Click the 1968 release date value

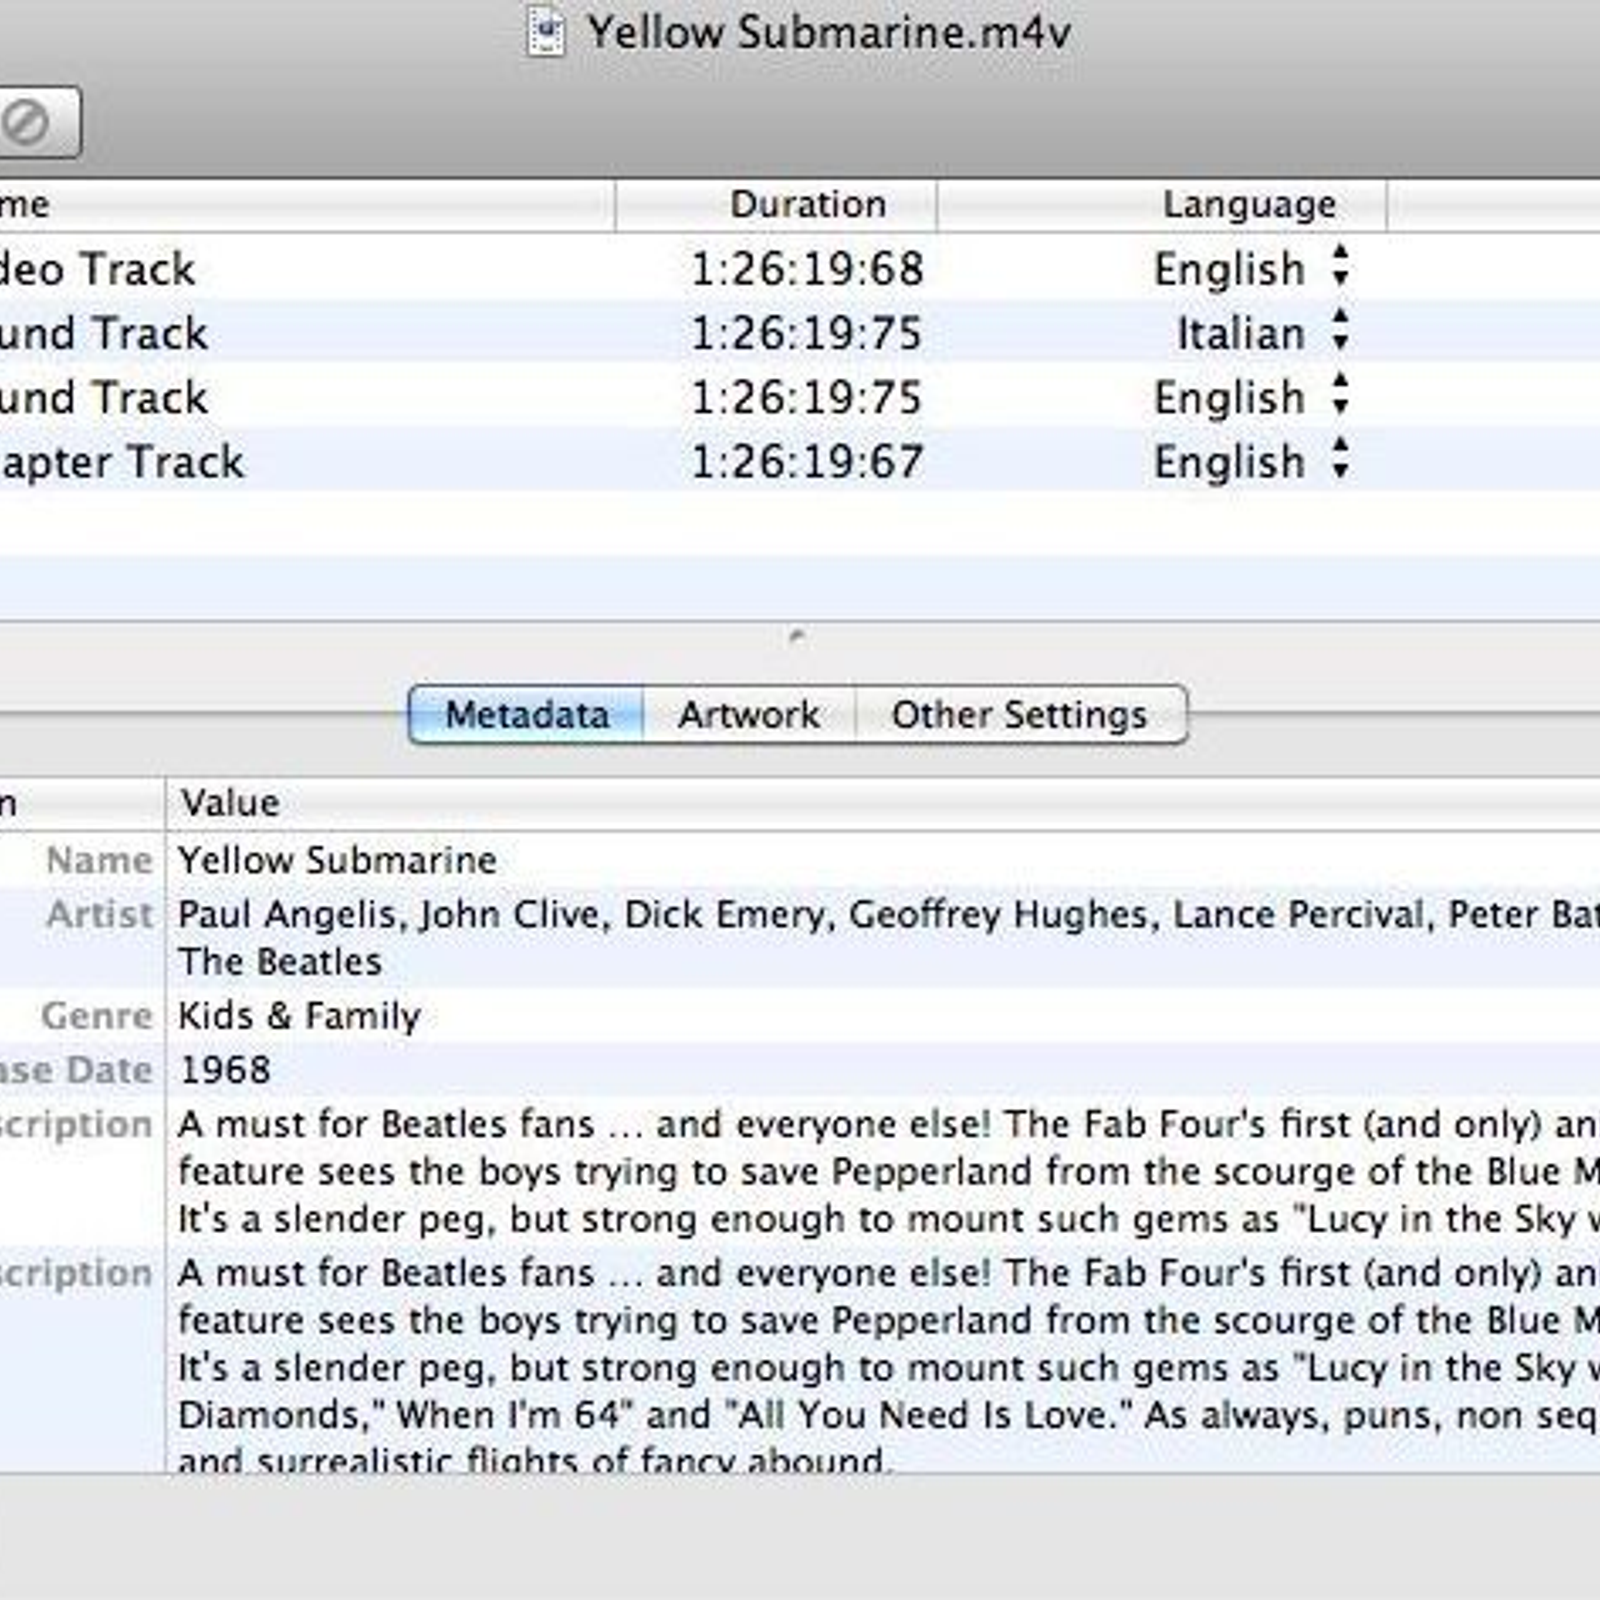point(225,1070)
